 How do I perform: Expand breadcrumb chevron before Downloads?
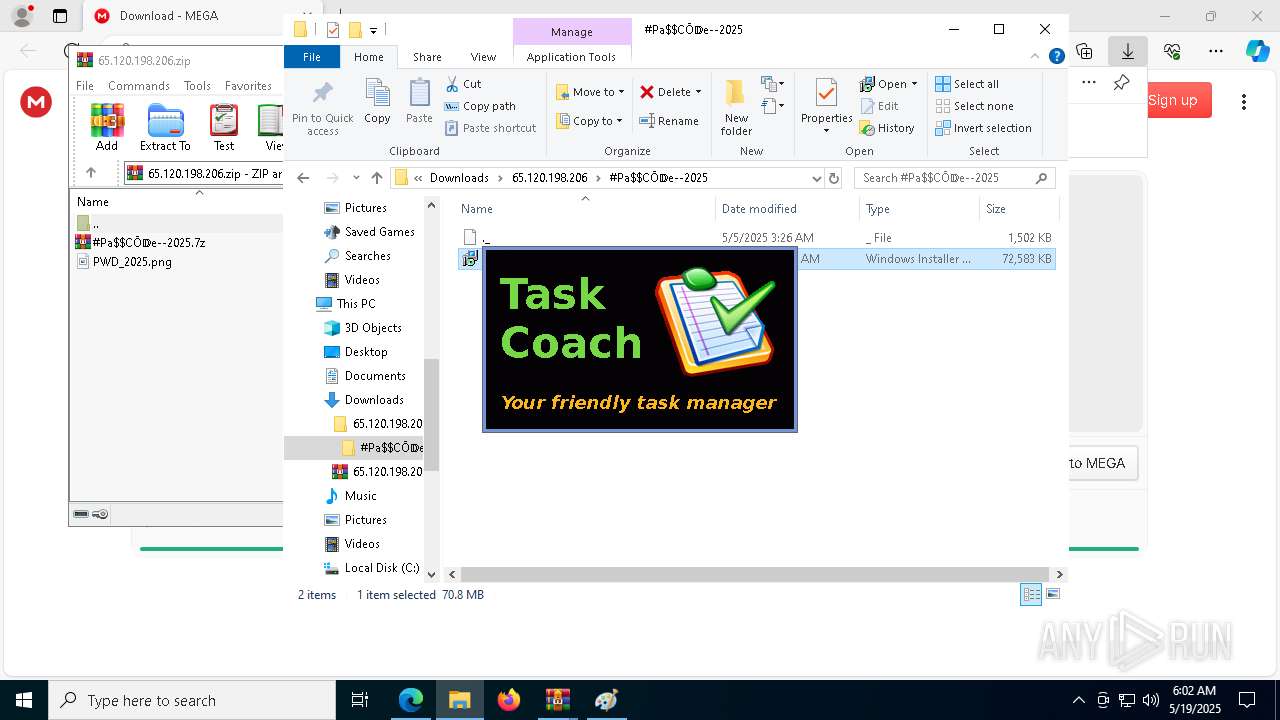pos(418,178)
